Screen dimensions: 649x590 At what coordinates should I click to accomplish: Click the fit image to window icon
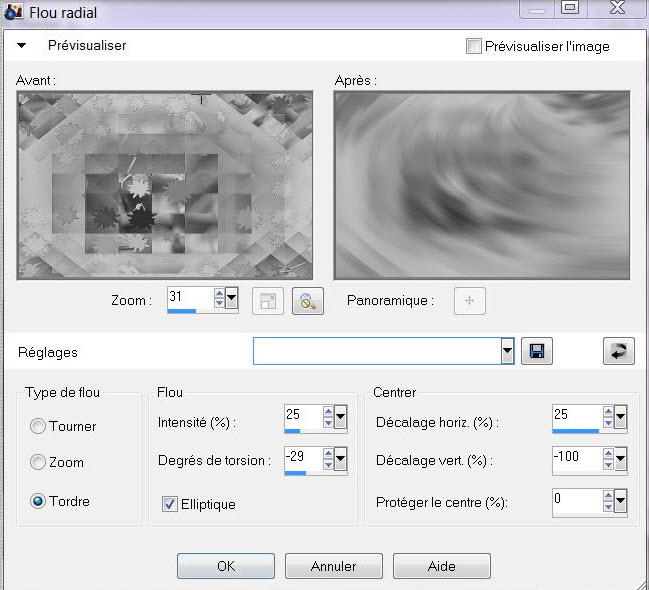(268, 301)
